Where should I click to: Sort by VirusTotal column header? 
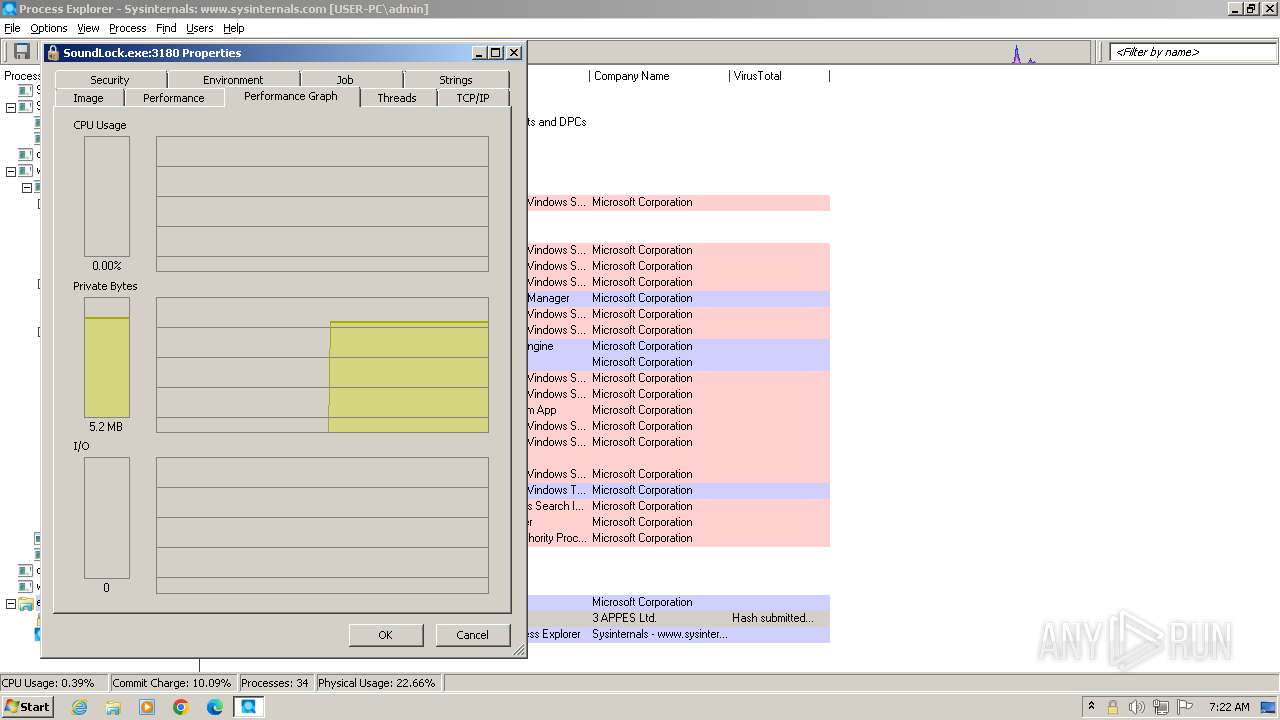pos(779,76)
